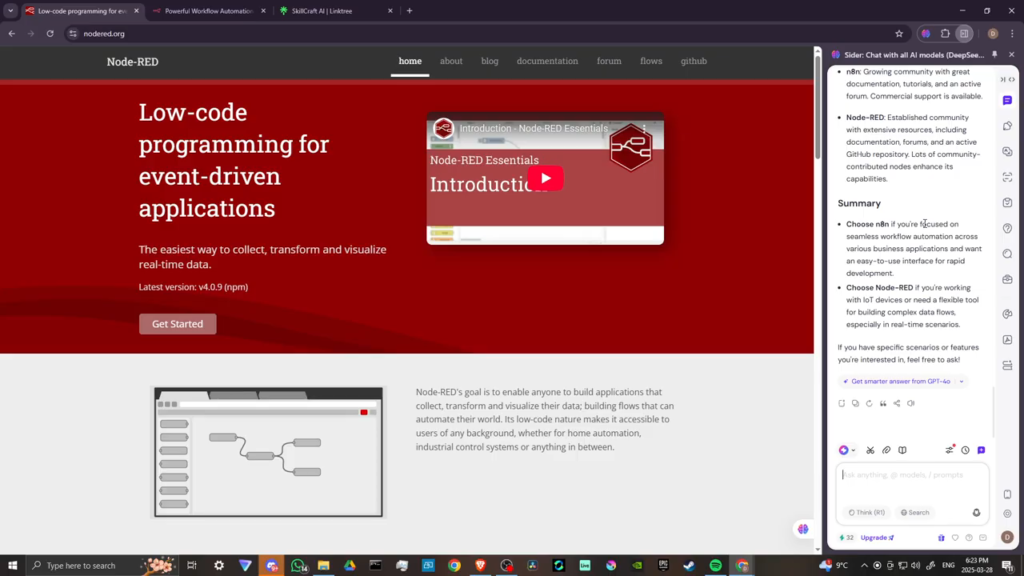Switch to Powerful Workflow Automation tab
Image resolution: width=1024 pixels, height=576 pixels.
(208, 11)
